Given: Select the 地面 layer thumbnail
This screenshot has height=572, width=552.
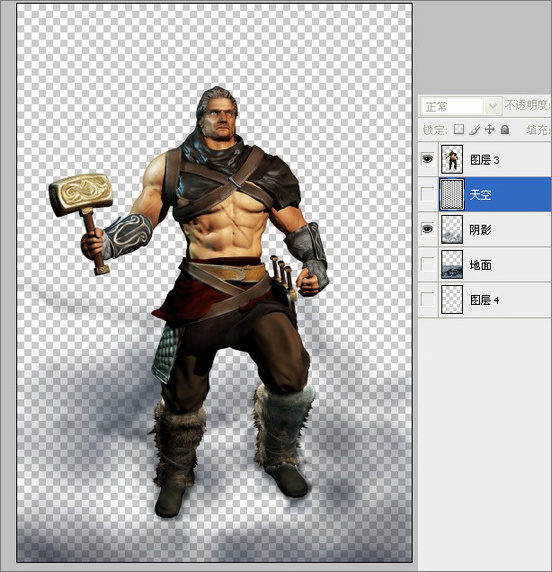Looking at the screenshot, I should point(452,265).
